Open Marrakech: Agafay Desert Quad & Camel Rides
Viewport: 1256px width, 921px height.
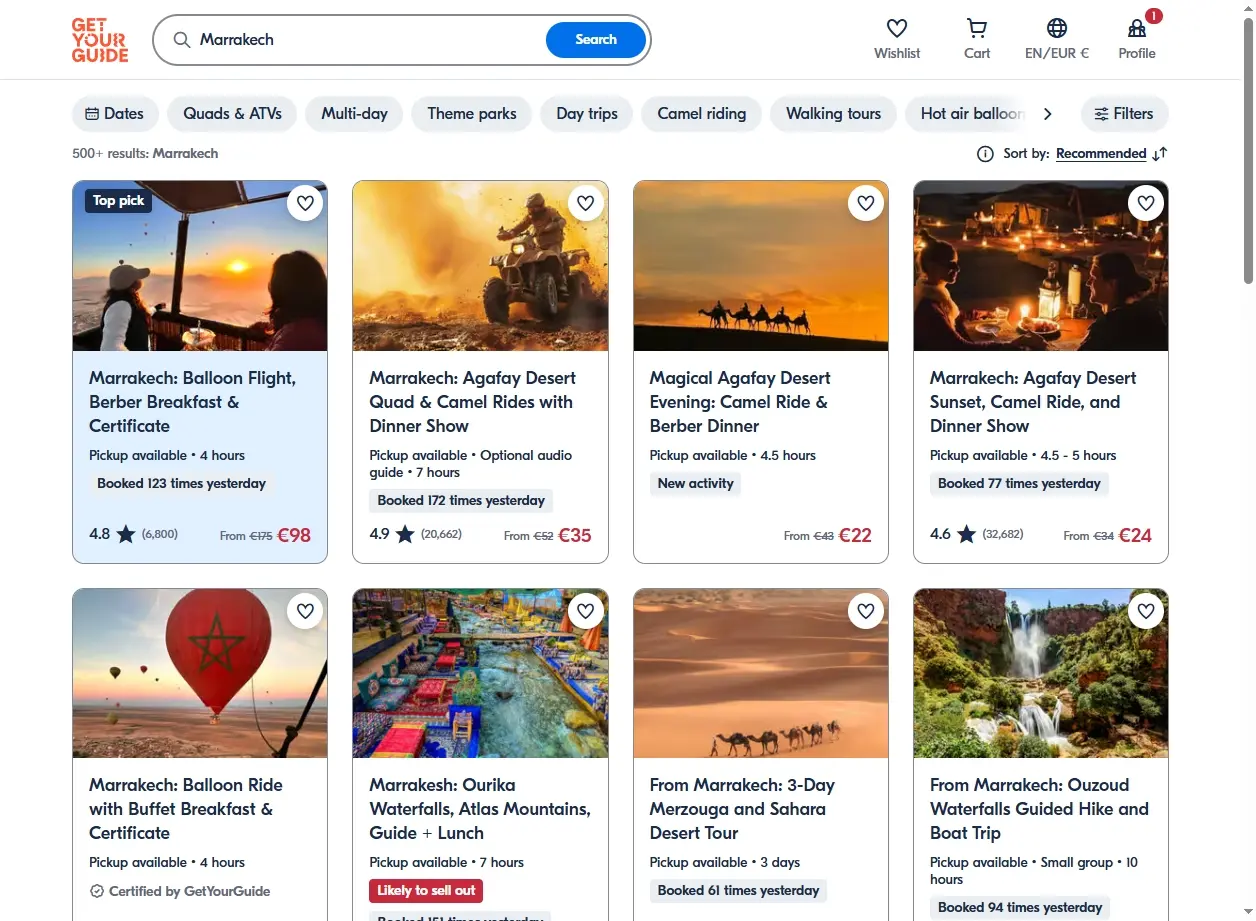tap(472, 402)
